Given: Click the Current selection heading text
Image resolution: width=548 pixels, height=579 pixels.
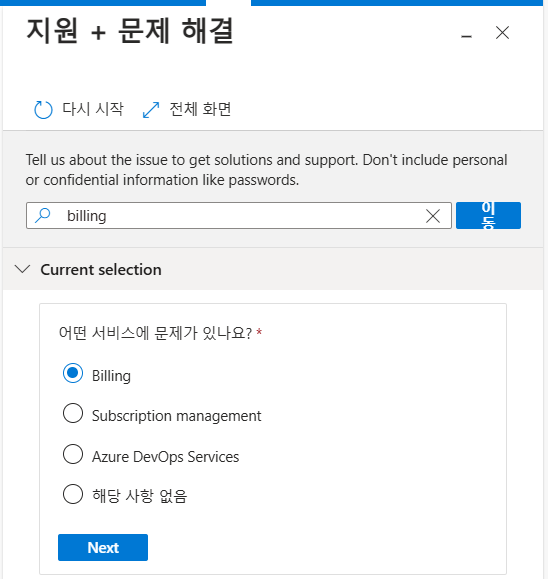Looking at the screenshot, I should click(x=101, y=270).
